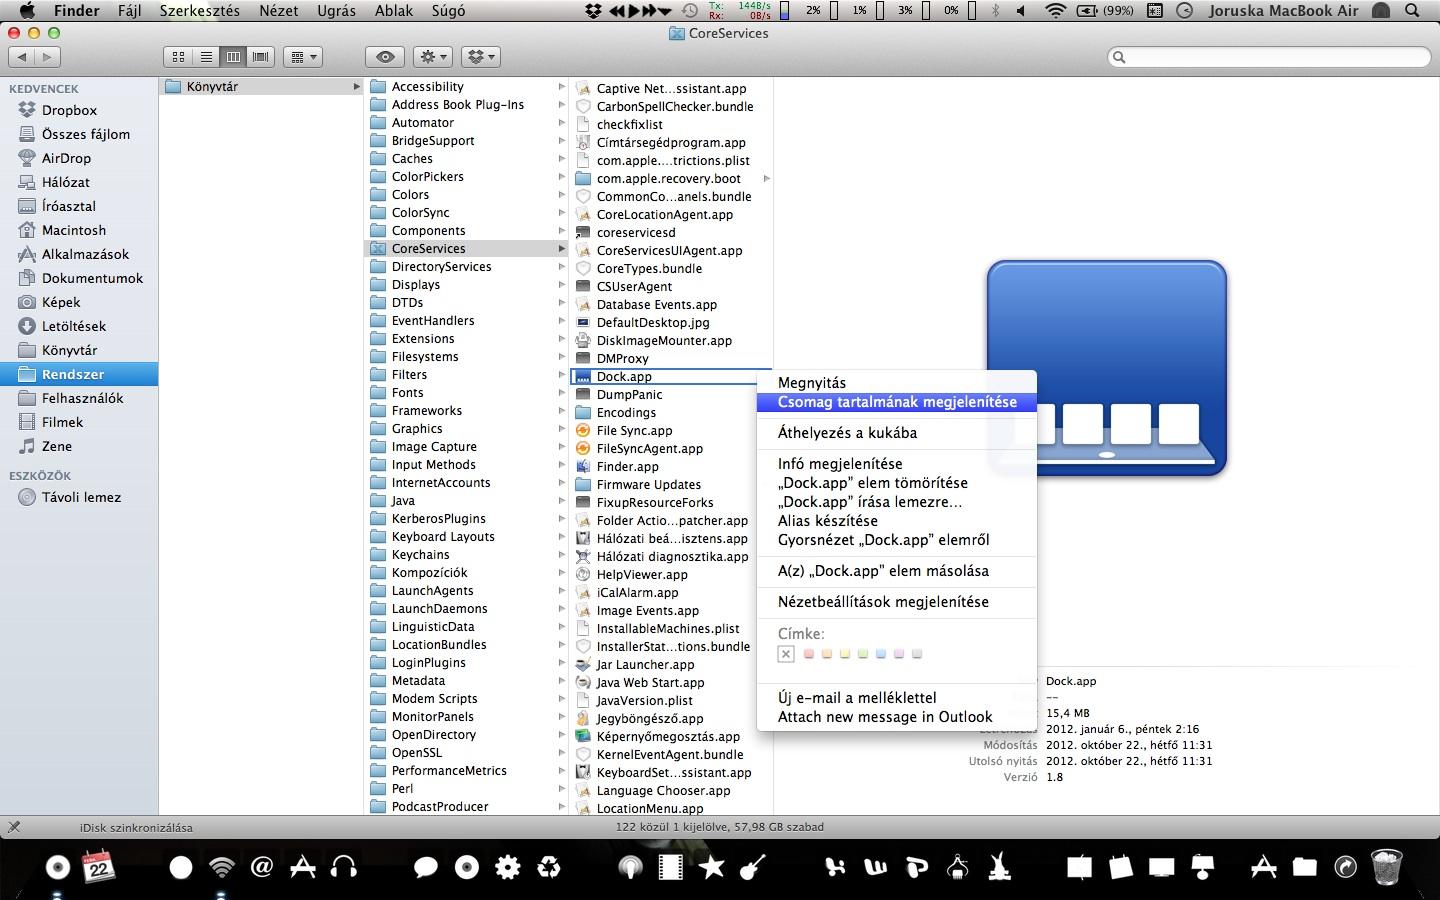Open the Action gear dropdown menu

click(x=433, y=57)
